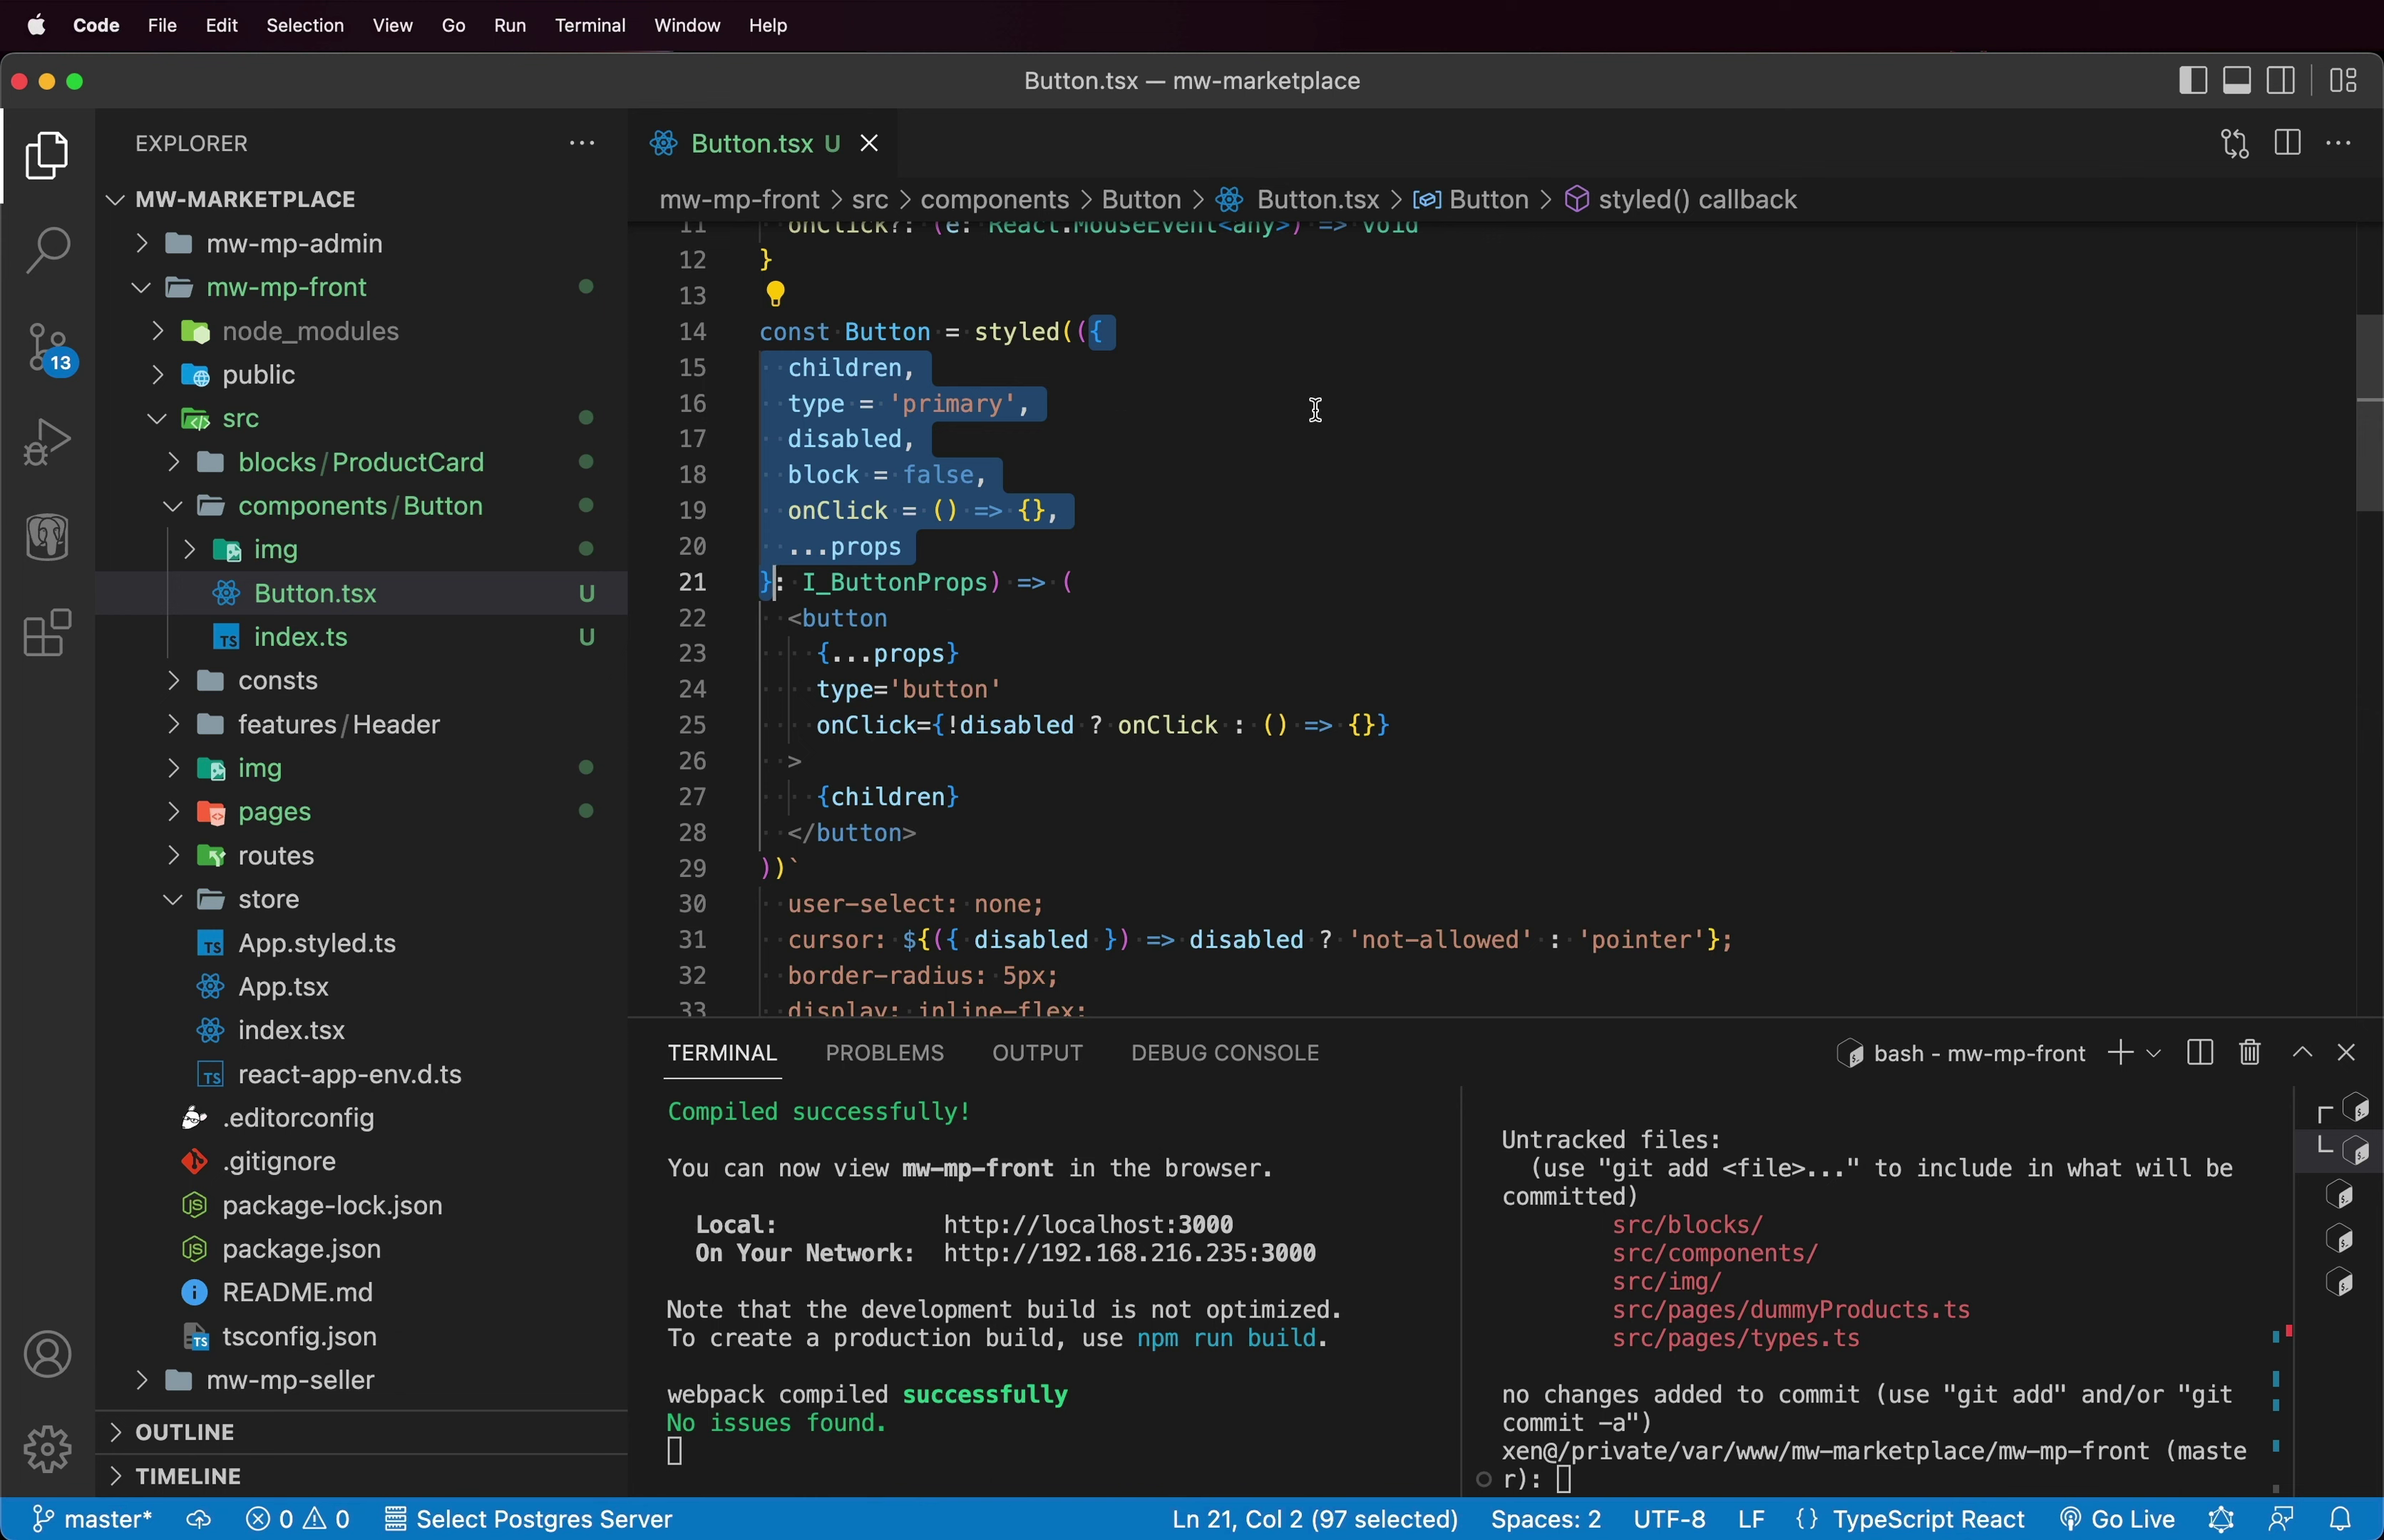2384x1540 pixels.
Task: Split the editor to the right
Action: point(2287,143)
